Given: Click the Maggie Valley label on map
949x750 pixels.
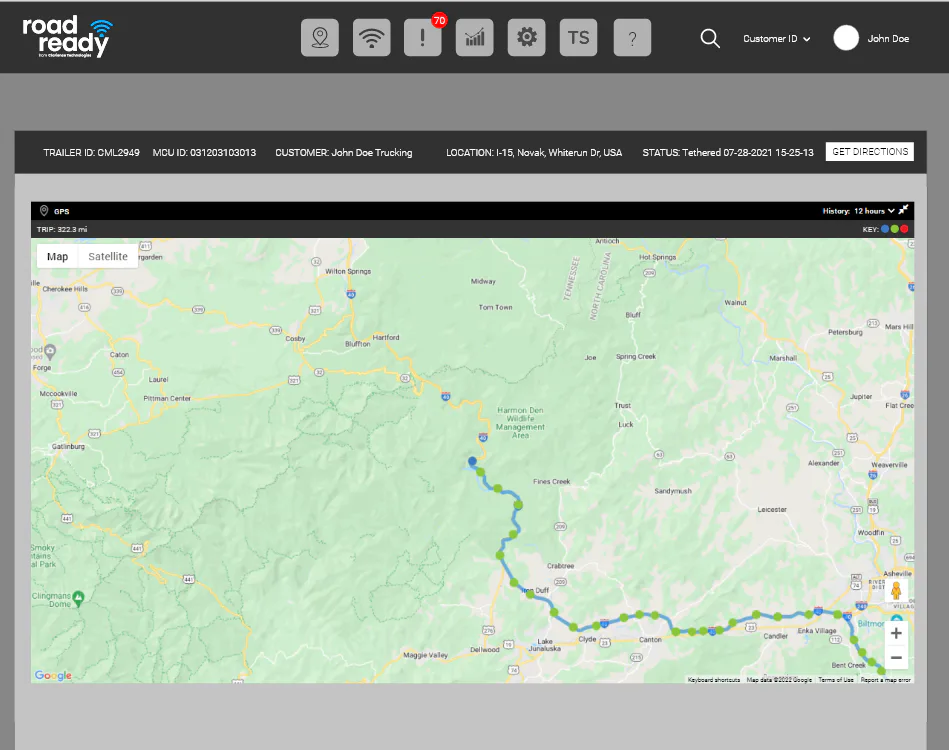Looking at the screenshot, I should pos(425,655).
